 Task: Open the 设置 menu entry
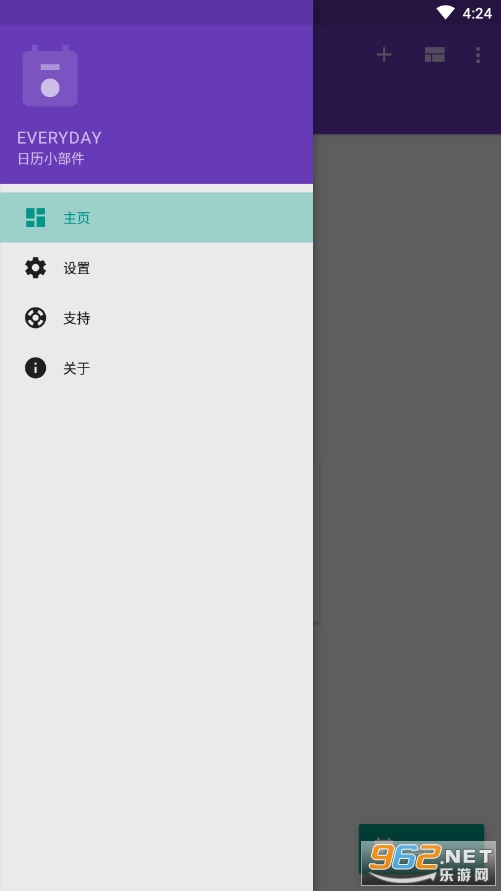click(x=156, y=268)
